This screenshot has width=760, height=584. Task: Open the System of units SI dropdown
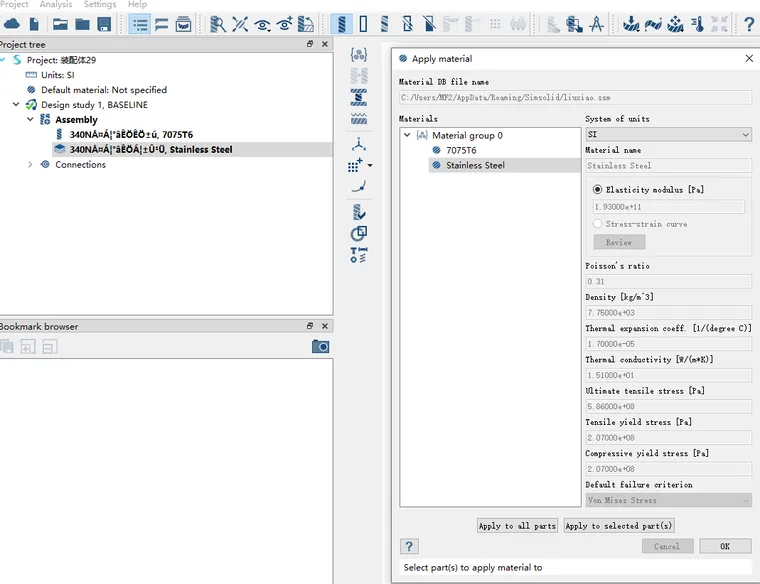coord(668,134)
